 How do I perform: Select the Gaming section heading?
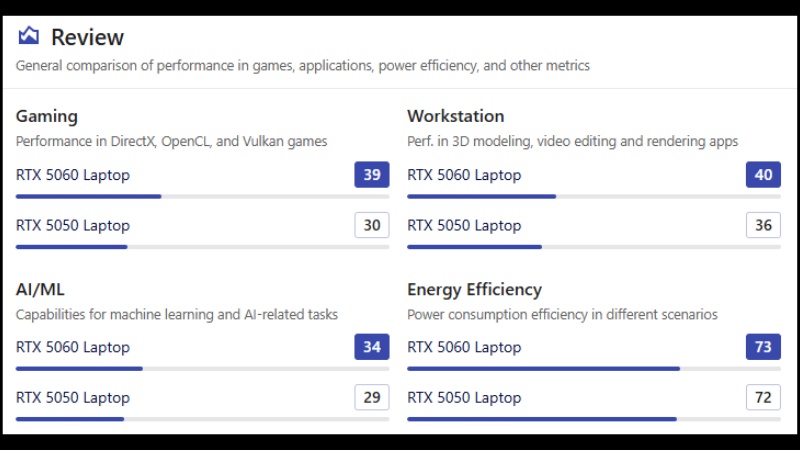(47, 116)
